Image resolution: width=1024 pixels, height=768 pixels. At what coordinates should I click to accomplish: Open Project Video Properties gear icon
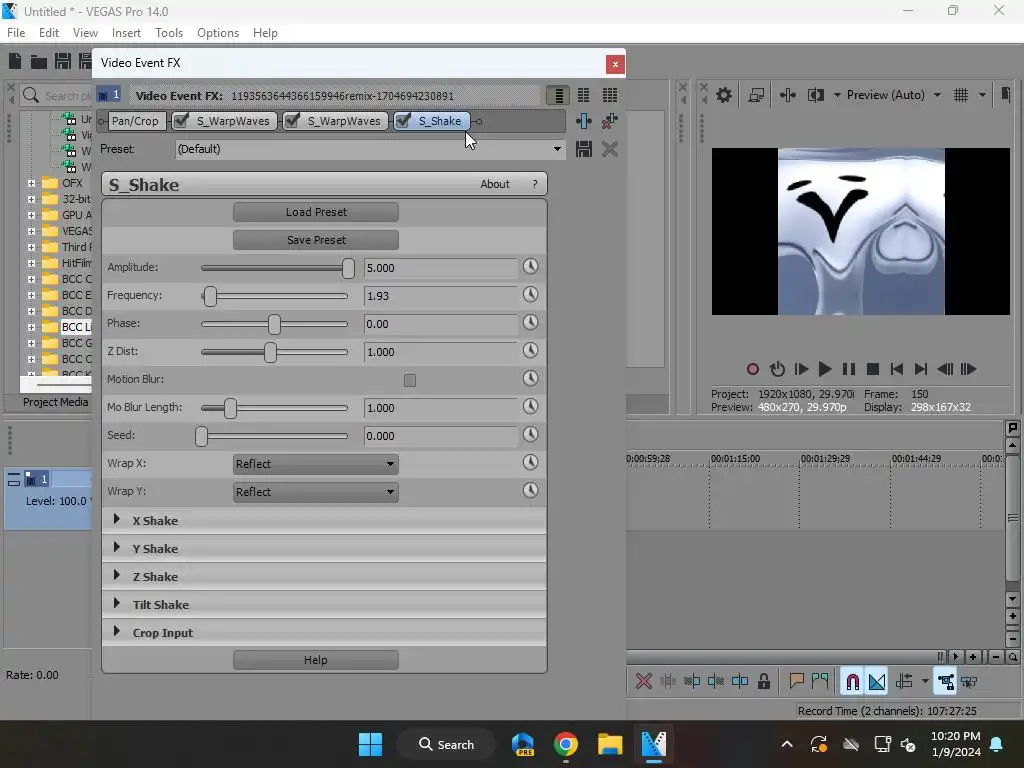[724, 95]
